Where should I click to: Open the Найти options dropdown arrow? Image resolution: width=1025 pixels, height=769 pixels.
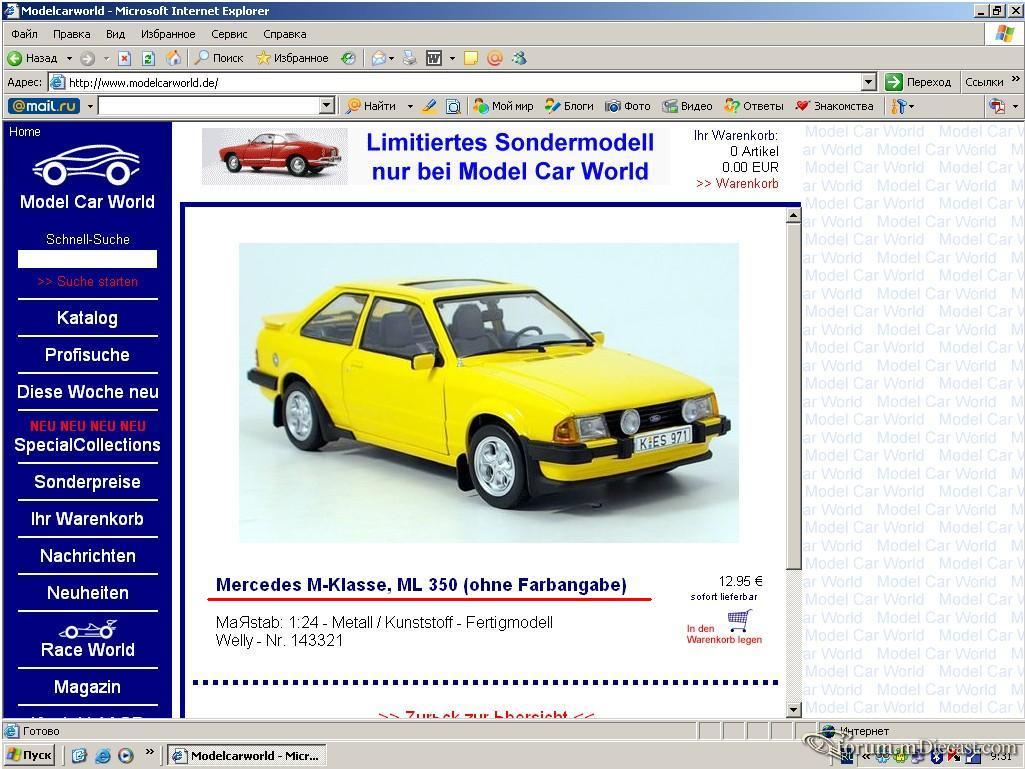click(410, 106)
